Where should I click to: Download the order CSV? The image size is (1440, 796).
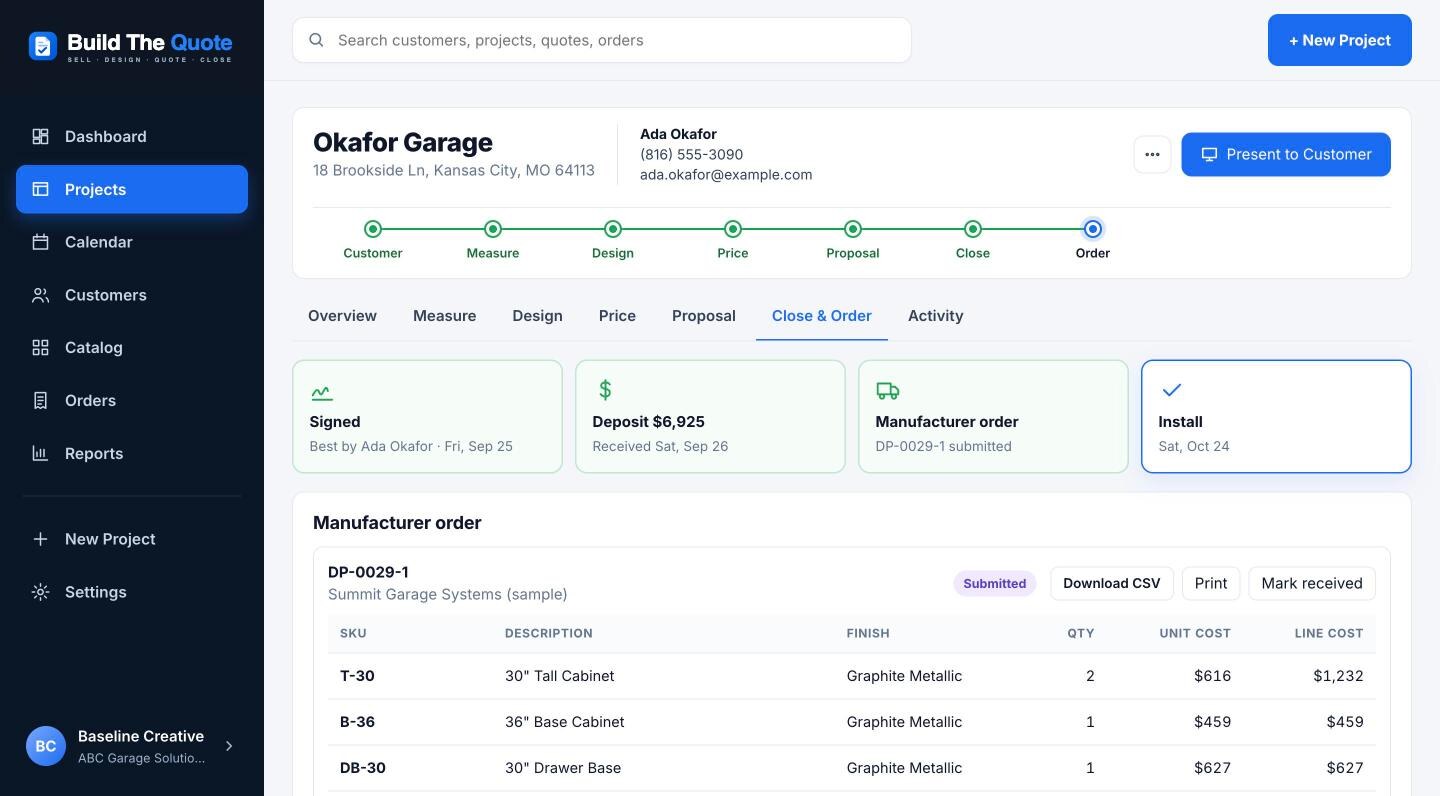click(x=1112, y=583)
